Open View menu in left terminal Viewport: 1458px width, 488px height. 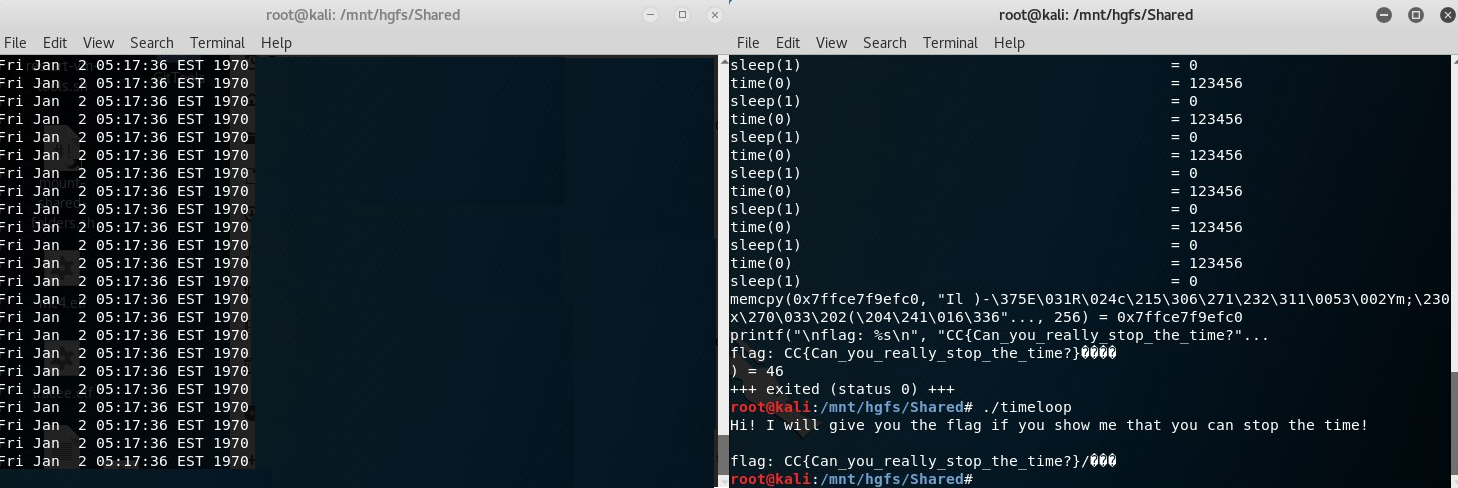pyautogui.click(x=99, y=43)
